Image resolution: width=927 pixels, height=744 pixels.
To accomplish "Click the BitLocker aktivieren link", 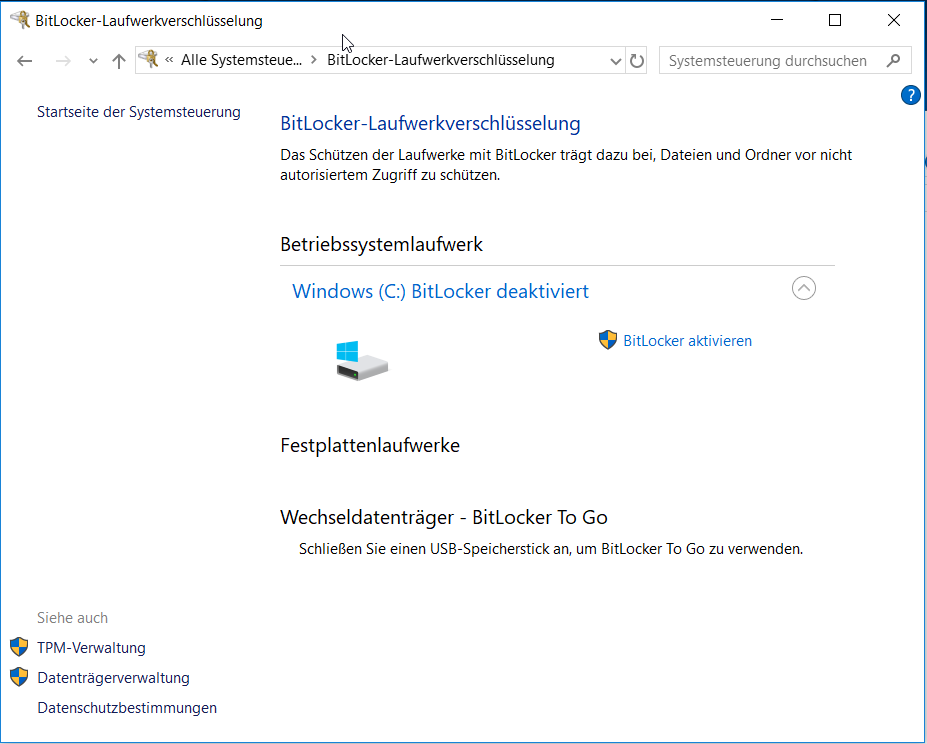I will click(x=687, y=341).
